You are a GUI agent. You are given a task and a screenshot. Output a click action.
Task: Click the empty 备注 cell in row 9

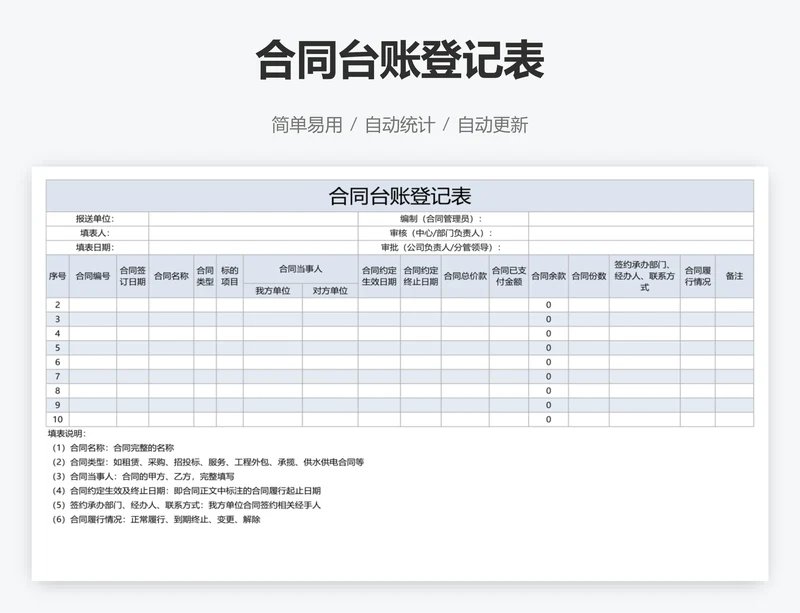[x=734, y=405]
